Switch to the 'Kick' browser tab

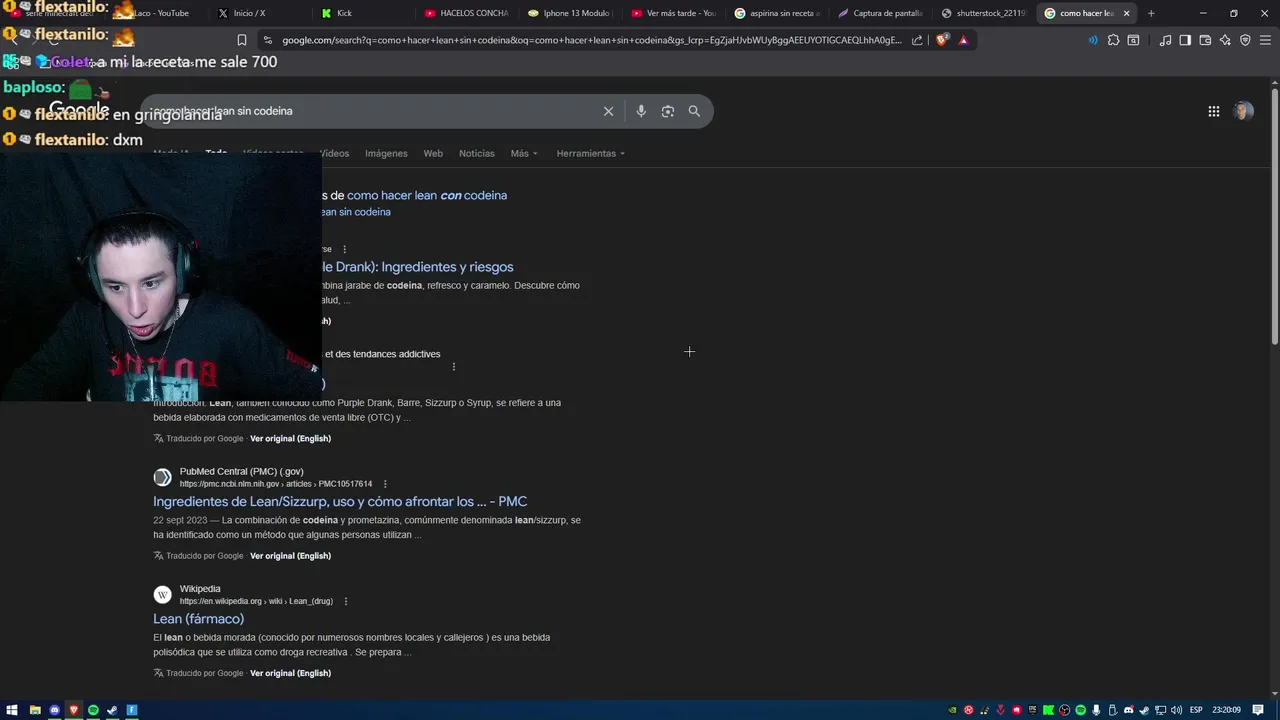(361, 13)
